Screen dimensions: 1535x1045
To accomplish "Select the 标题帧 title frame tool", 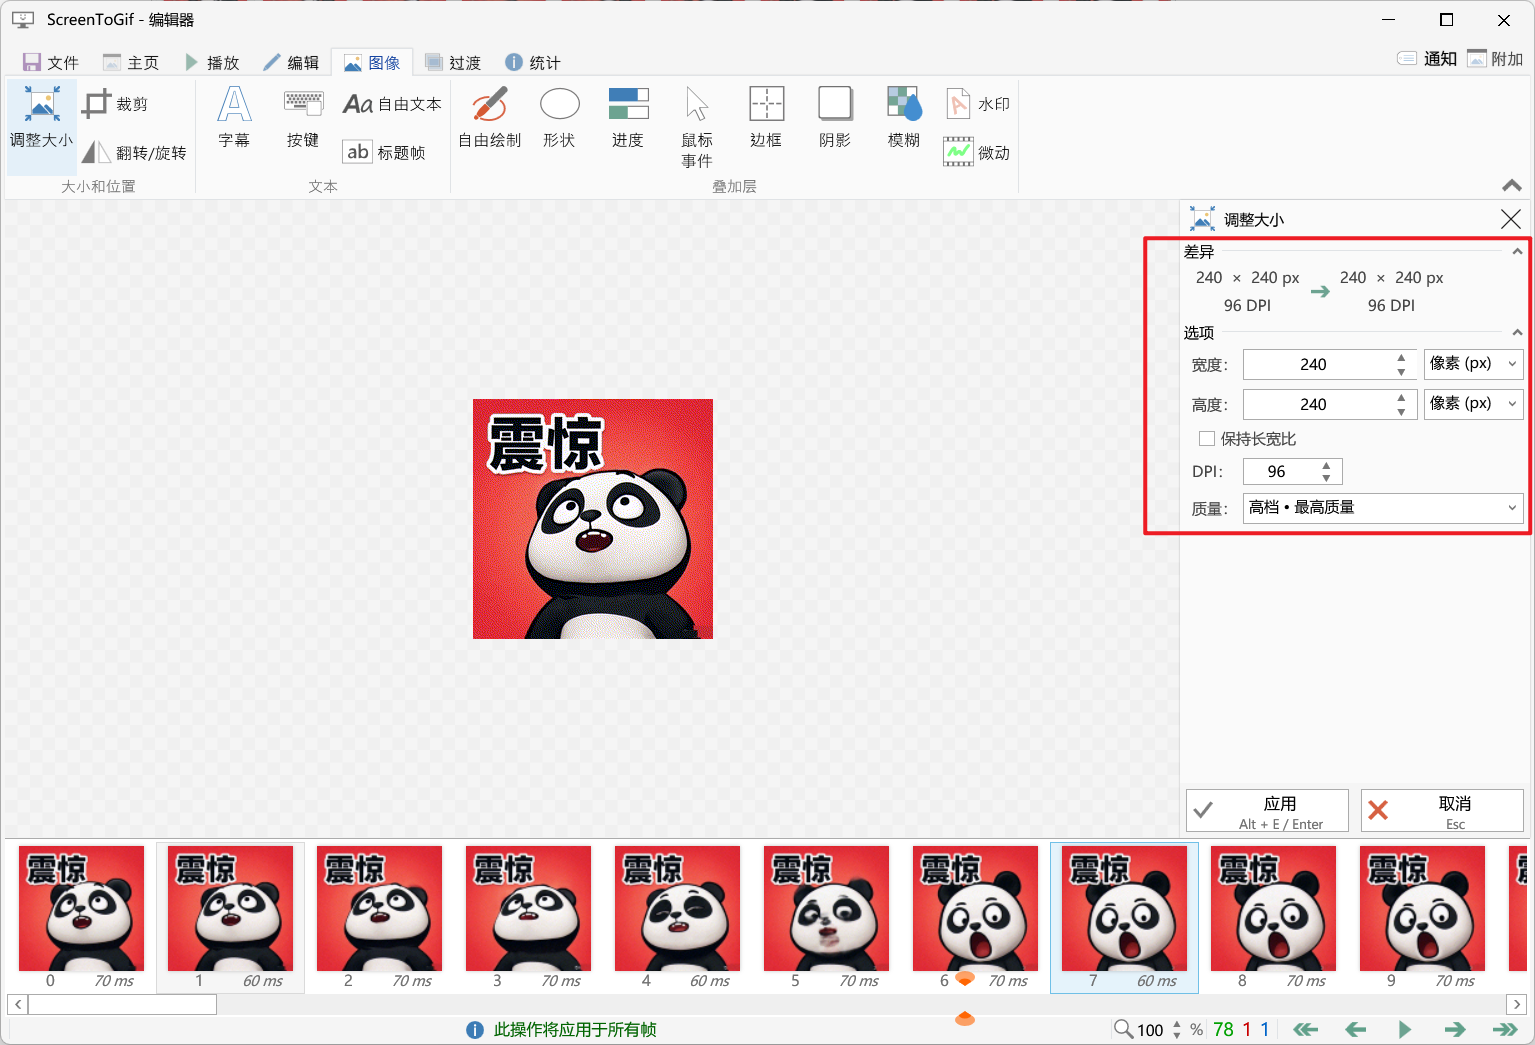I will [385, 152].
